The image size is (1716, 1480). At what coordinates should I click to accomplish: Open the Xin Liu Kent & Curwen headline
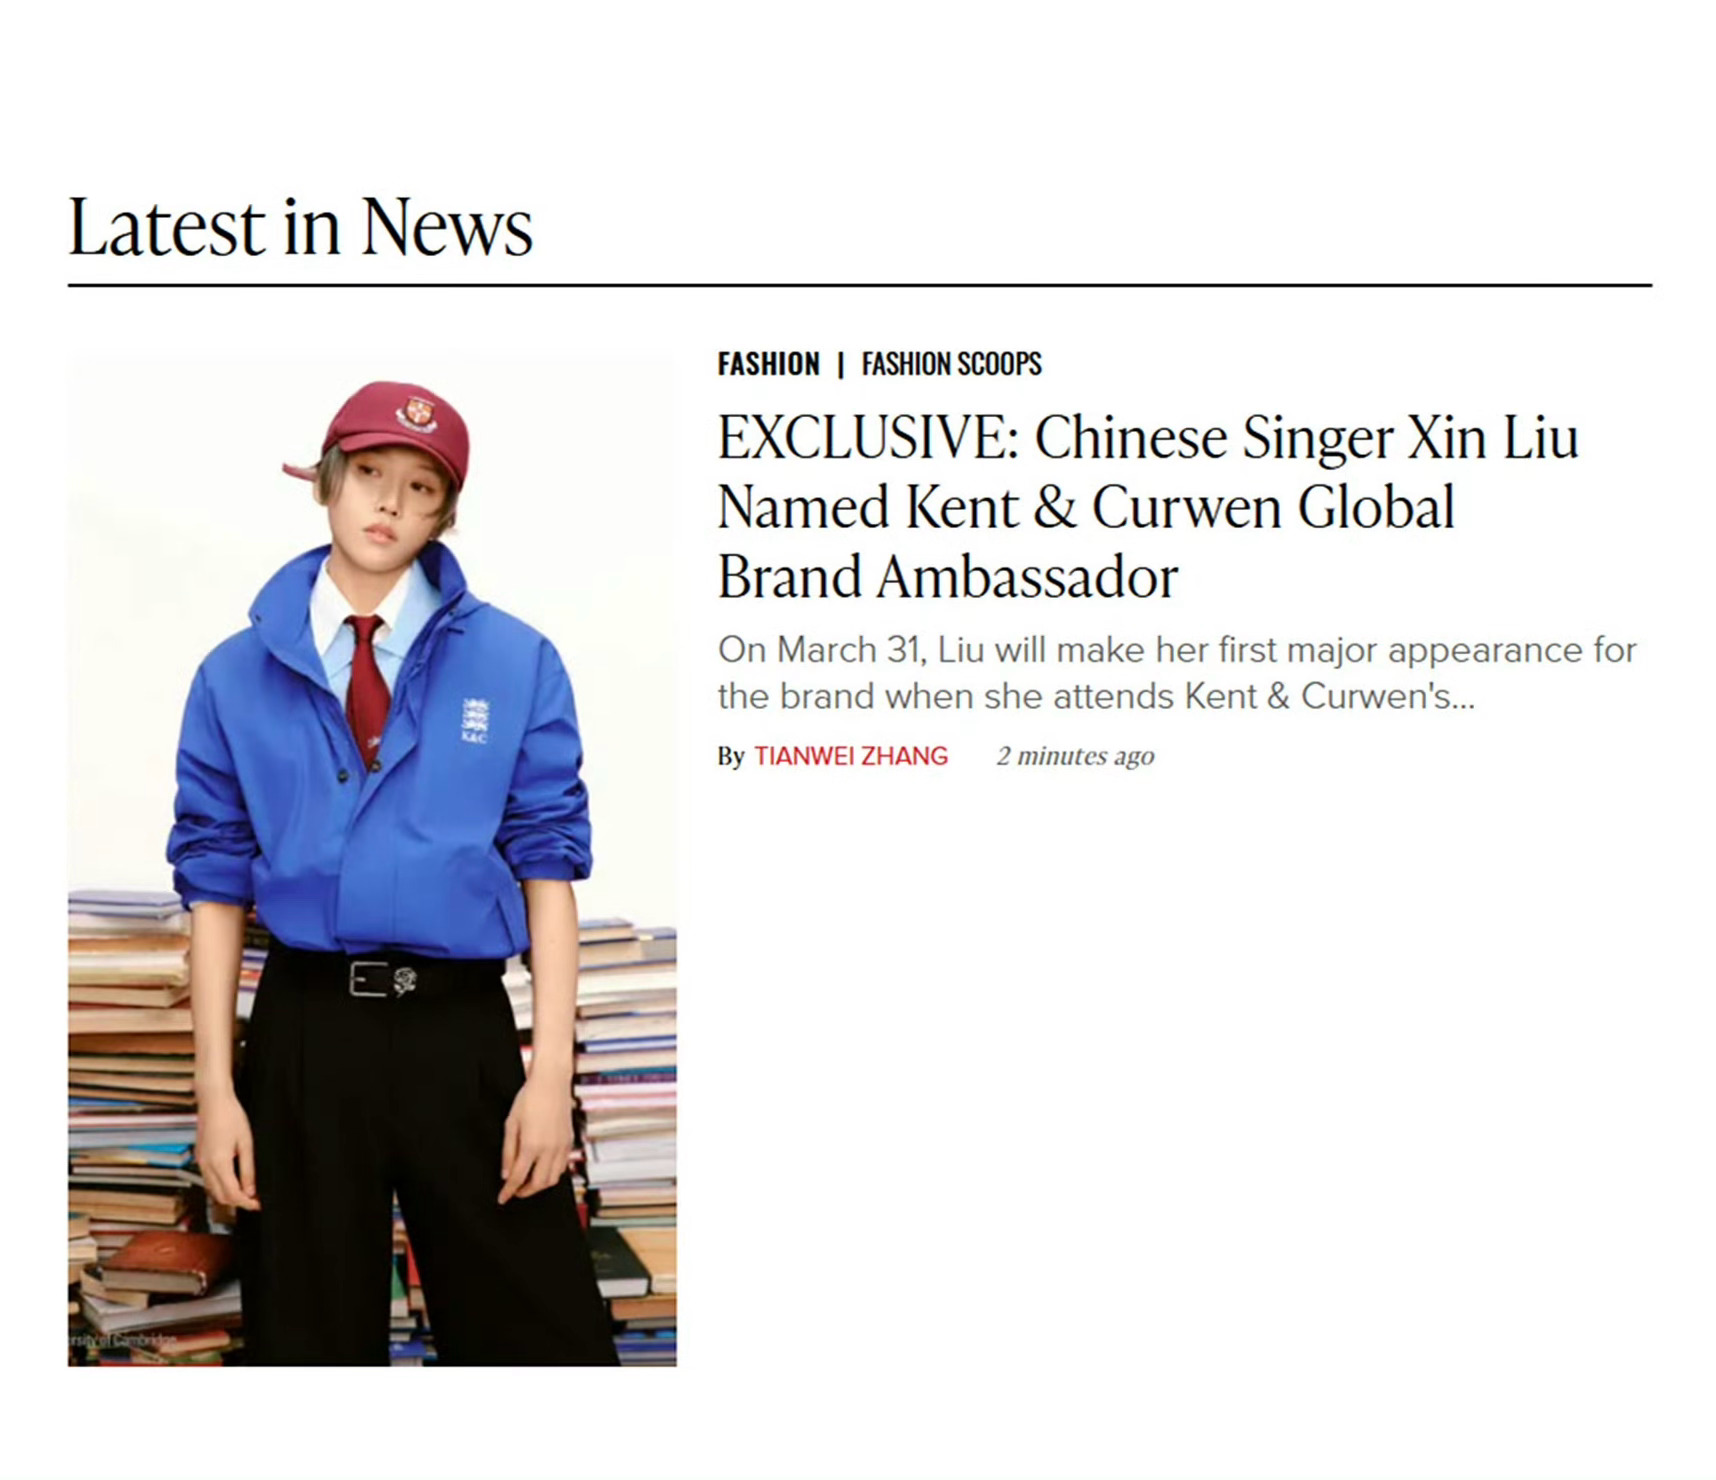1148,506
